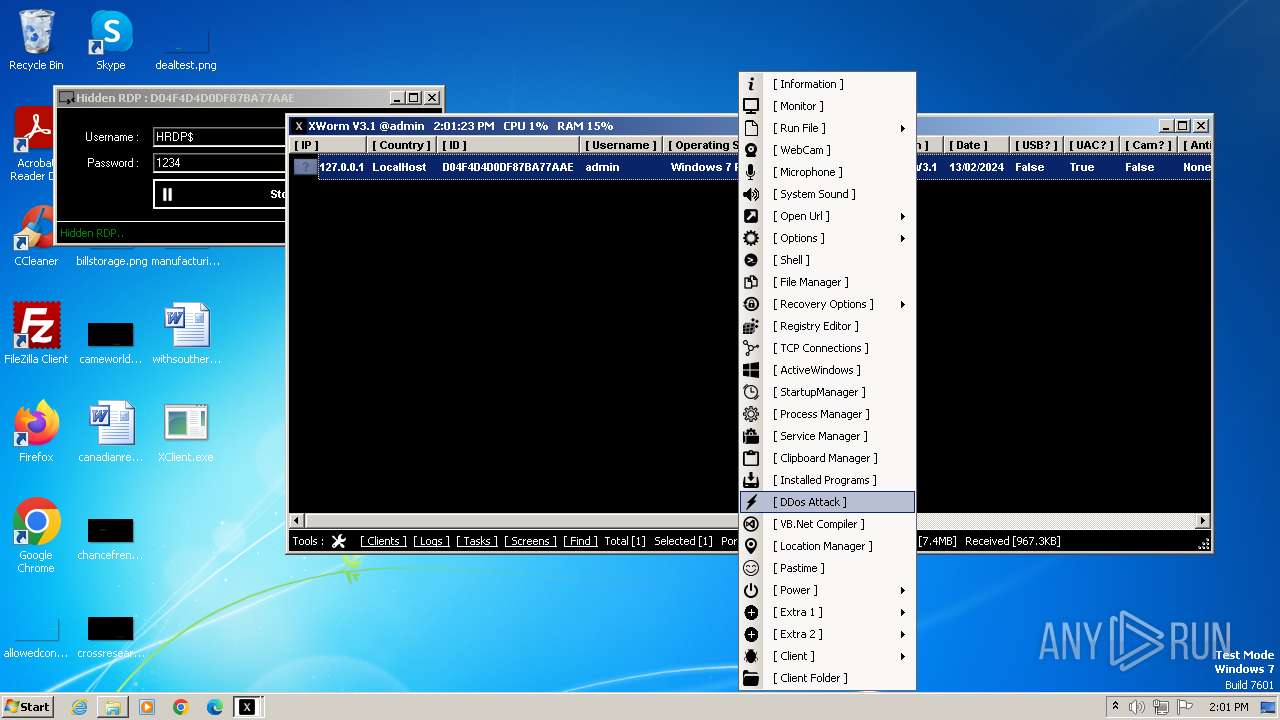This screenshot has width=1280, height=720.
Task: Click the System Sound speaker icon
Action: [751, 194]
